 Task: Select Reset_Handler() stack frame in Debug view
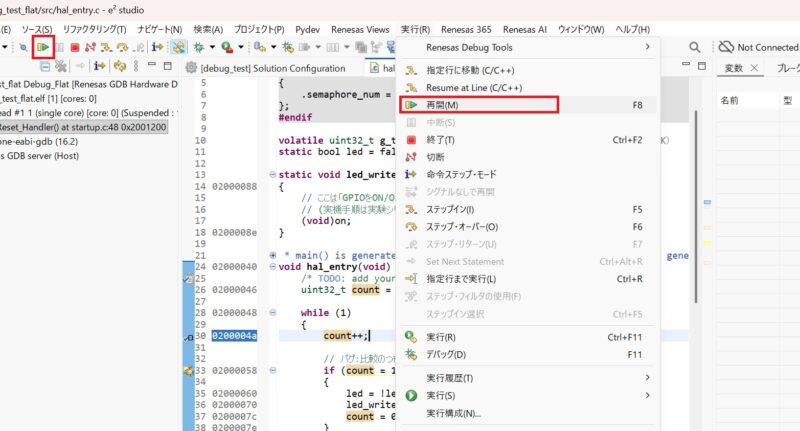point(80,128)
